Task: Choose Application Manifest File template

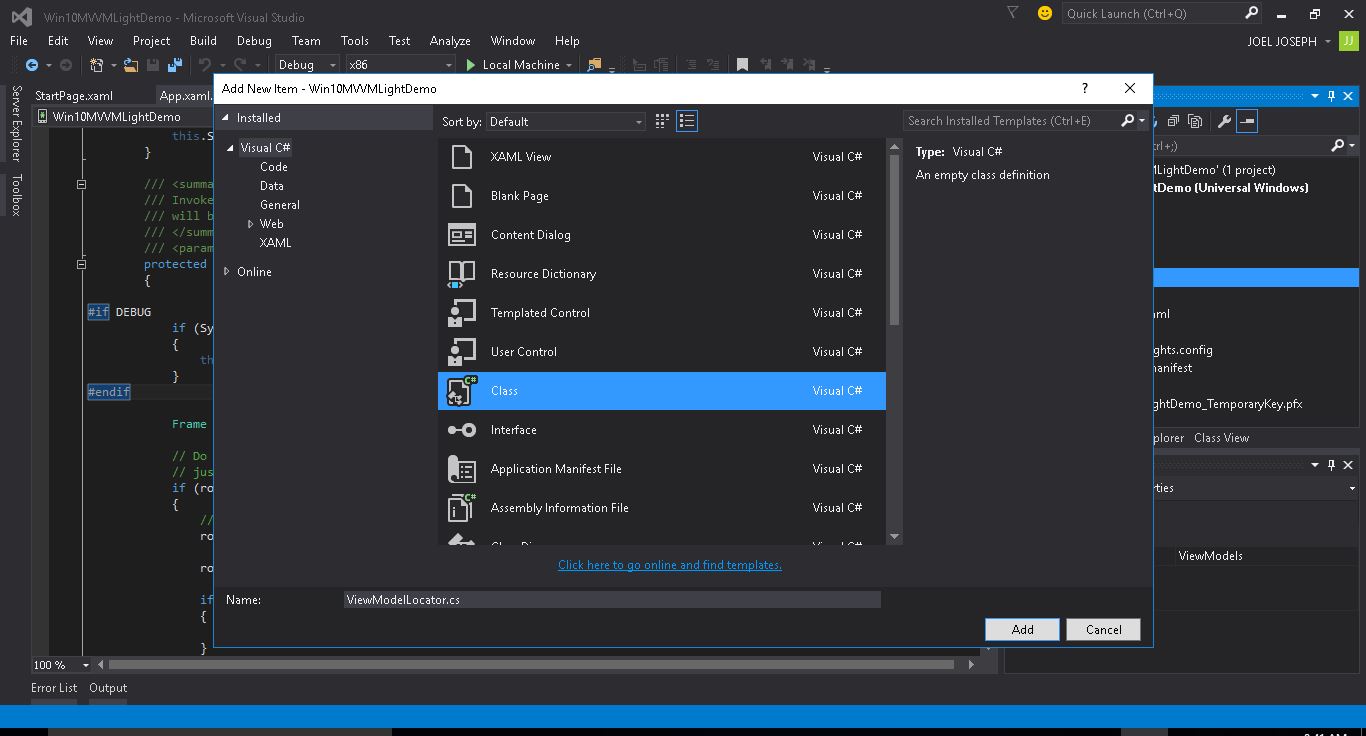Action: pos(661,469)
